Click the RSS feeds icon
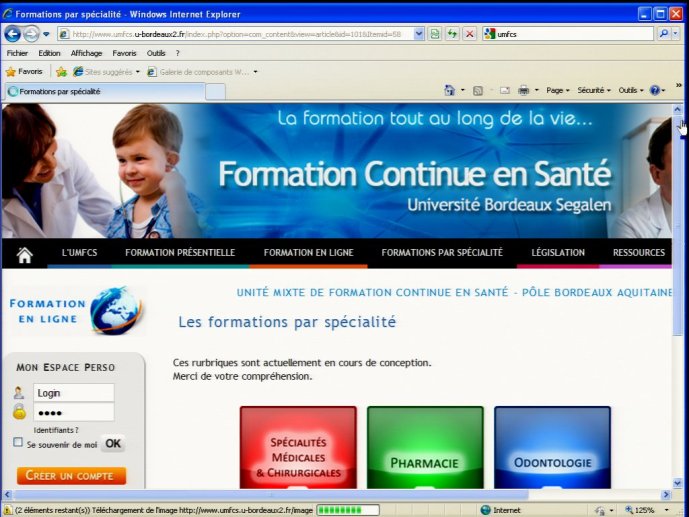 478,90
